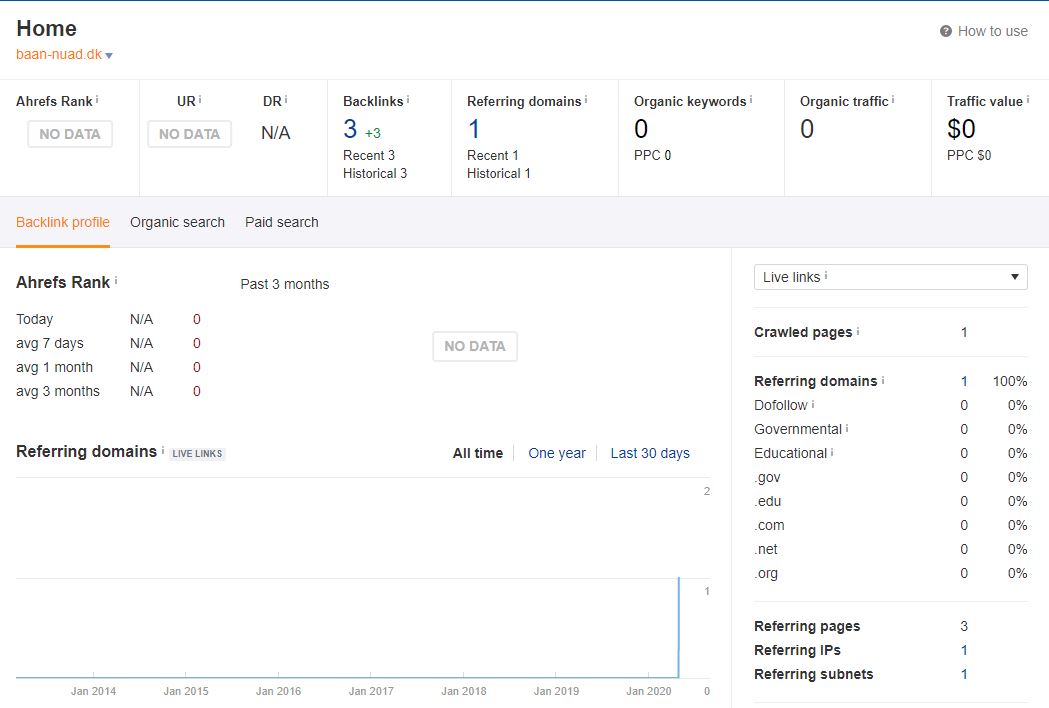Viewport: 1049px width, 708px height.
Task: Click the info icon beside Backlinks
Action: [408, 100]
